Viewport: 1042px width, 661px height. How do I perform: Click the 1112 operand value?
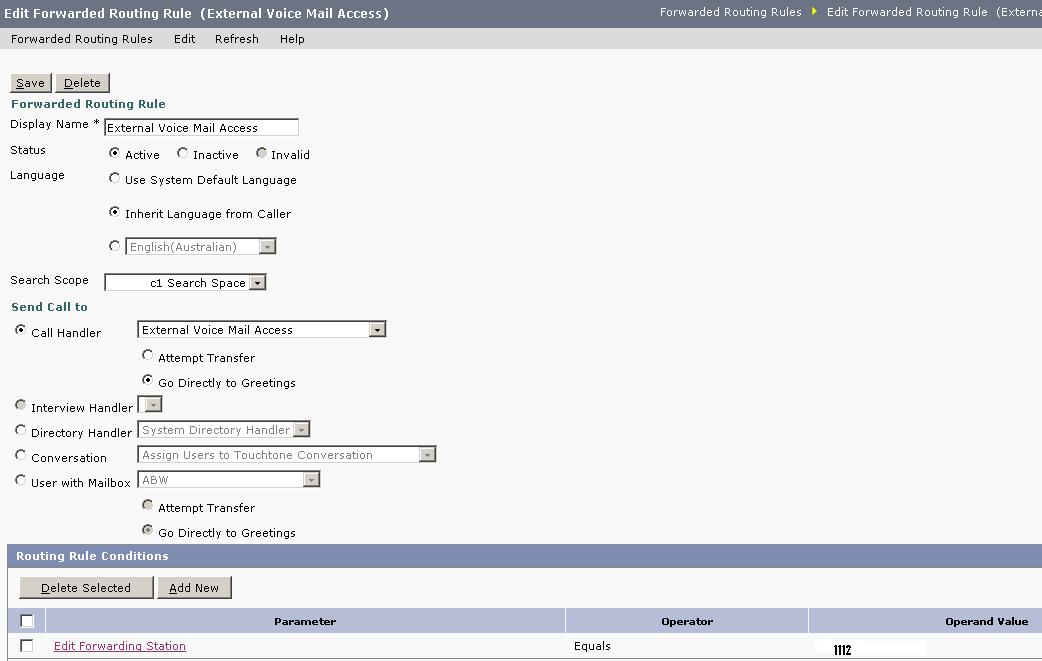coord(842,650)
